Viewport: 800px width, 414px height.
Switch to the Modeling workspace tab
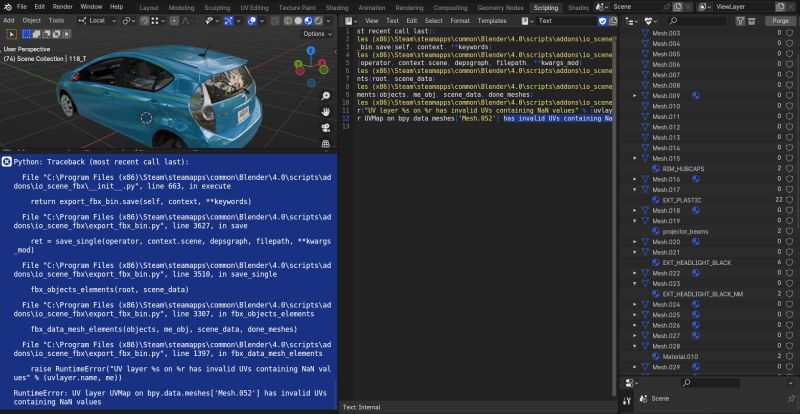[x=181, y=8]
